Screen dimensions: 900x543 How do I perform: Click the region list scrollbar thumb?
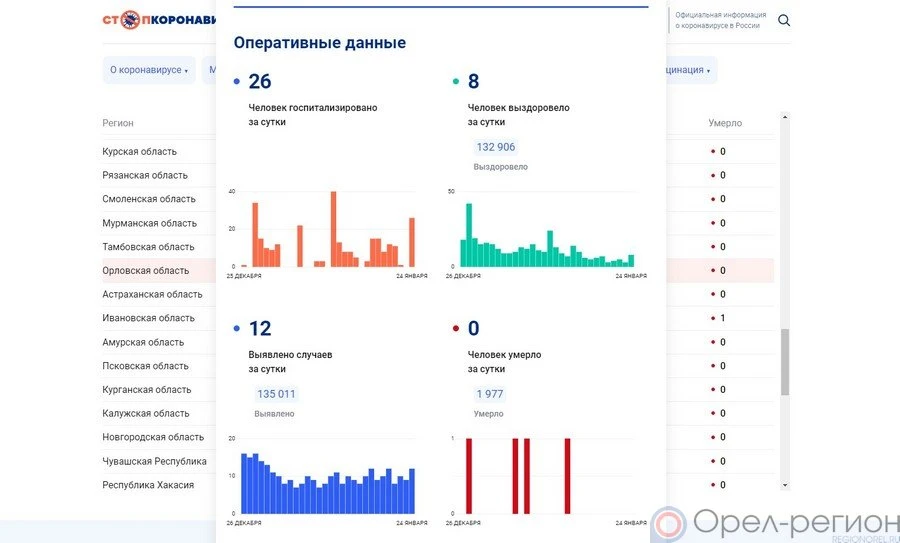pyautogui.click(x=784, y=362)
